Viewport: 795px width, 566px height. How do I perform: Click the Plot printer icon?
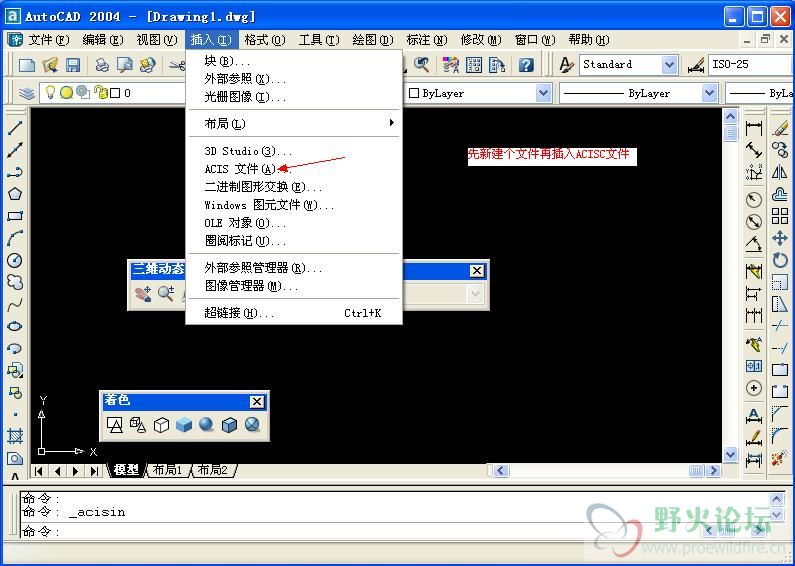click(102, 65)
